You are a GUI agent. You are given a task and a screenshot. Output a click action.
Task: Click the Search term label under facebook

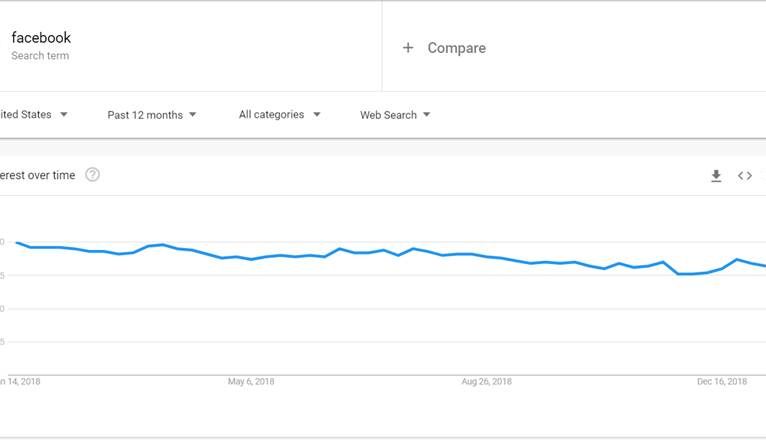point(40,56)
